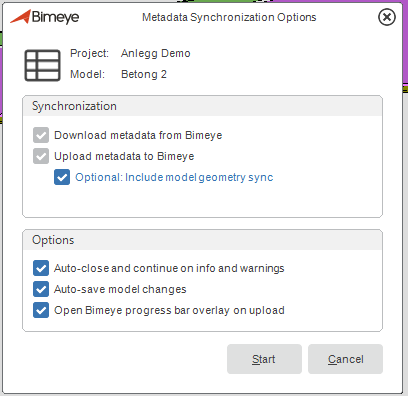408x396 pixels.
Task: Select the Synchronization section header
Action: click(x=74, y=106)
